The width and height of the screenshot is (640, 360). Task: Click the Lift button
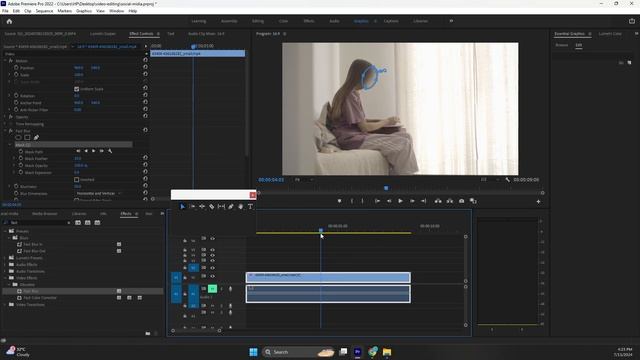(x=438, y=201)
